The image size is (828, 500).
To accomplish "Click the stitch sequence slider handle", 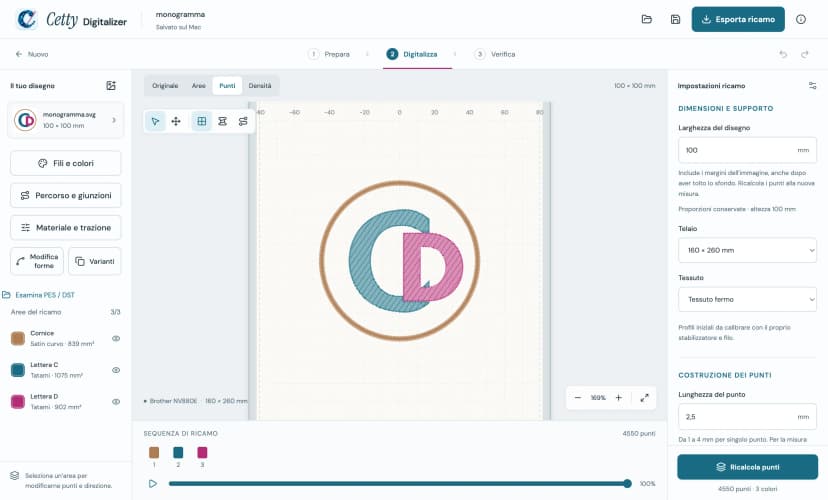I will pyautogui.click(x=627, y=483).
